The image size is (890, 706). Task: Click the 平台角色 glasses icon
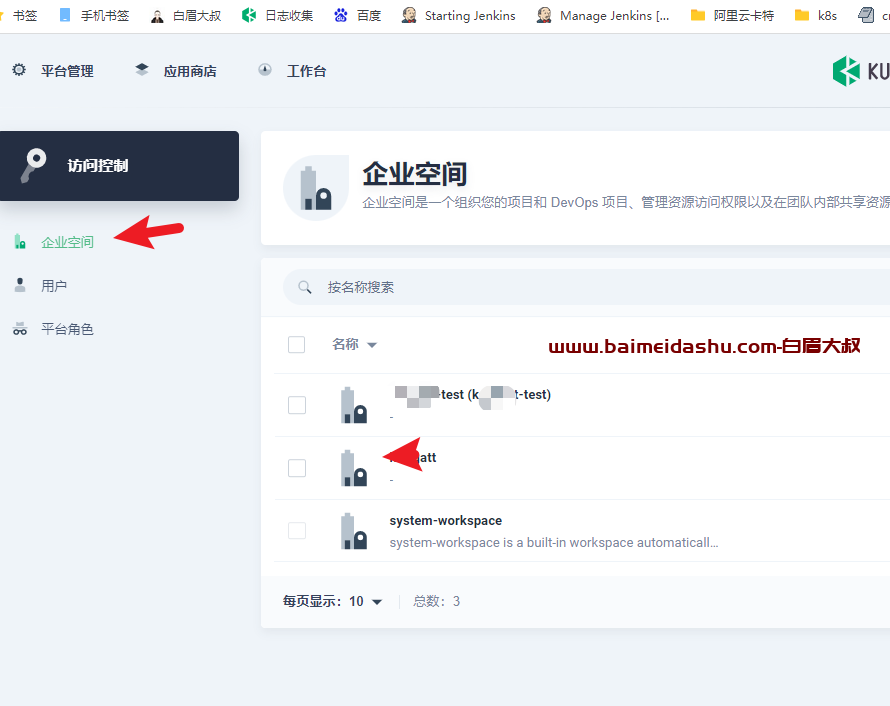pos(20,329)
